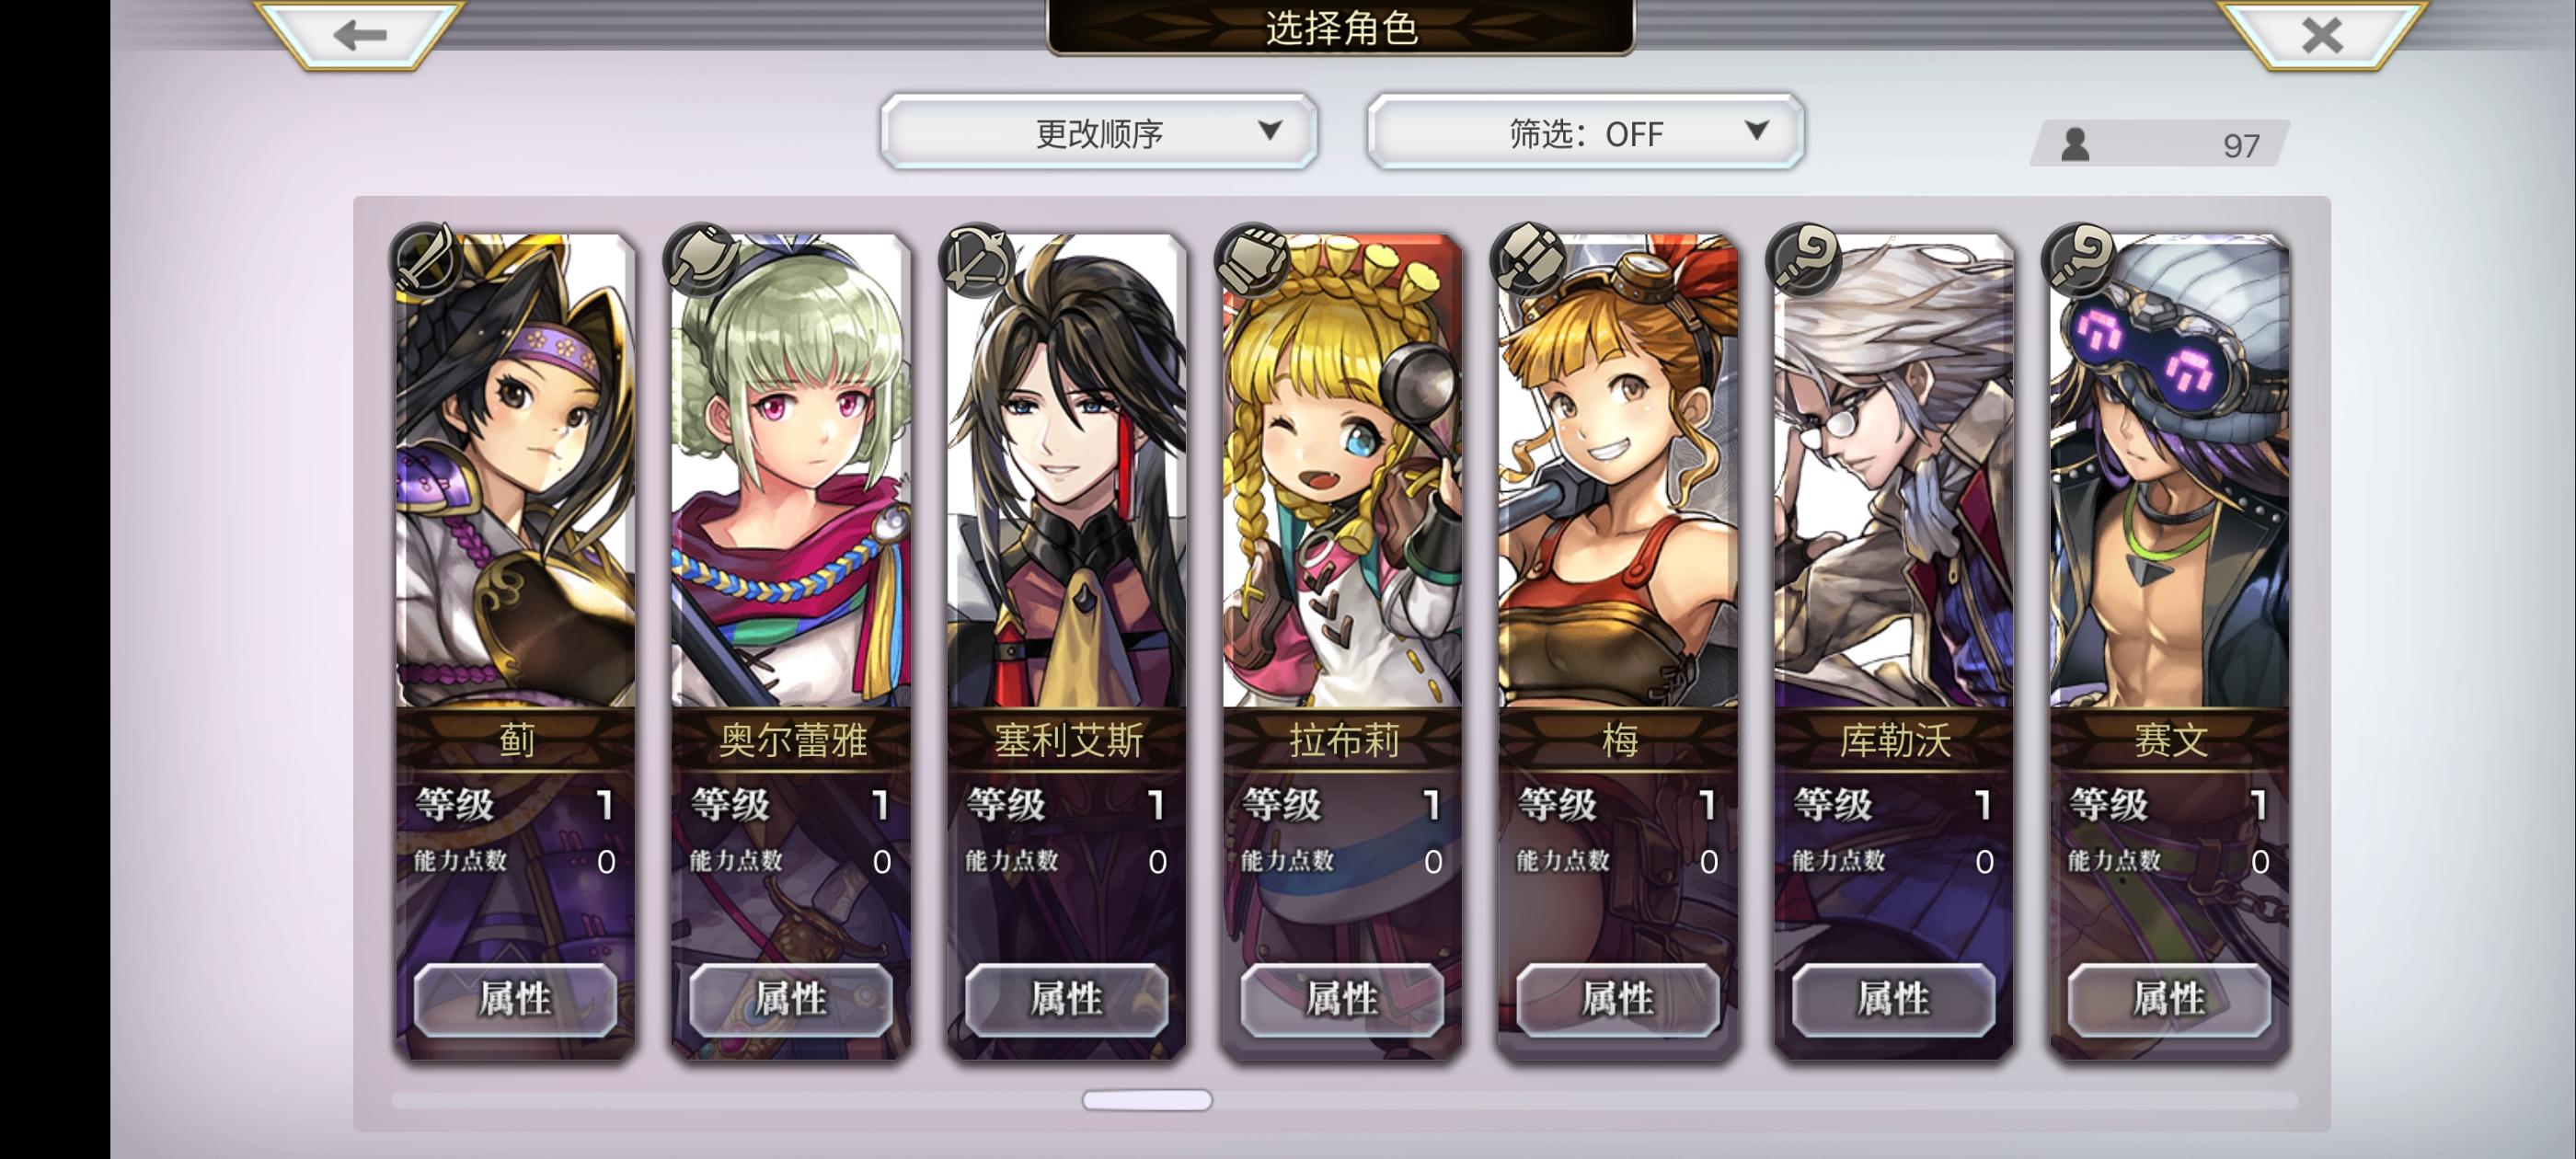This screenshot has width=2576, height=1159.
Task: Expand the arrow on the 筛选 dropdown
Action: 1757,130
